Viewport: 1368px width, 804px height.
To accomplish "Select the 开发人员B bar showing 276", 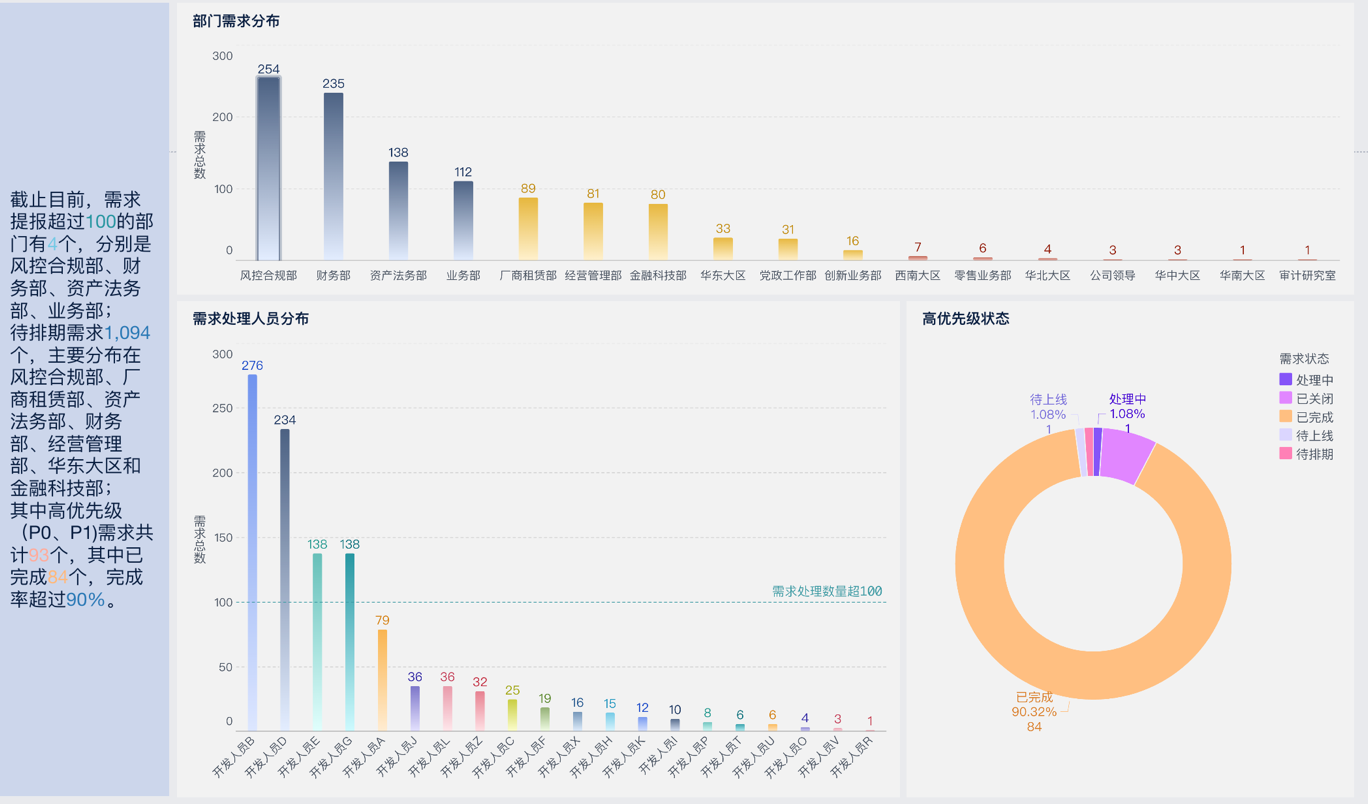I will 253,552.
